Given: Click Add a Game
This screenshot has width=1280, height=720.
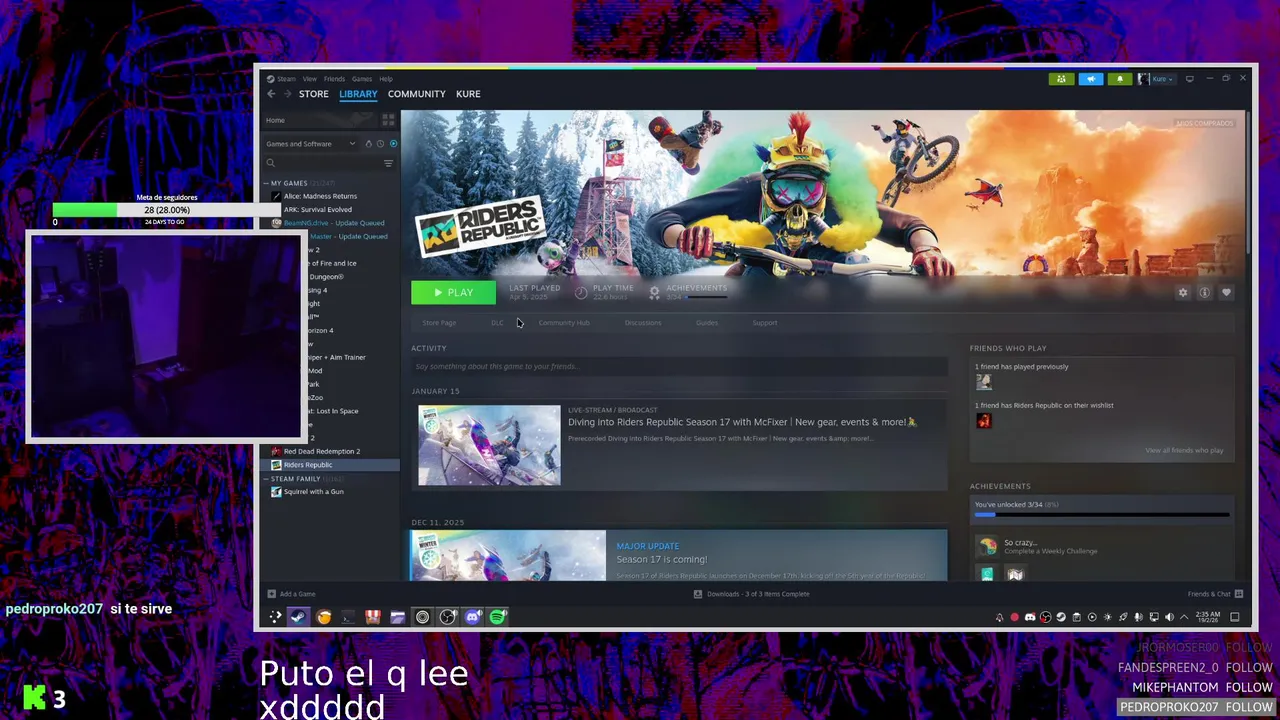Looking at the screenshot, I should pos(291,594).
